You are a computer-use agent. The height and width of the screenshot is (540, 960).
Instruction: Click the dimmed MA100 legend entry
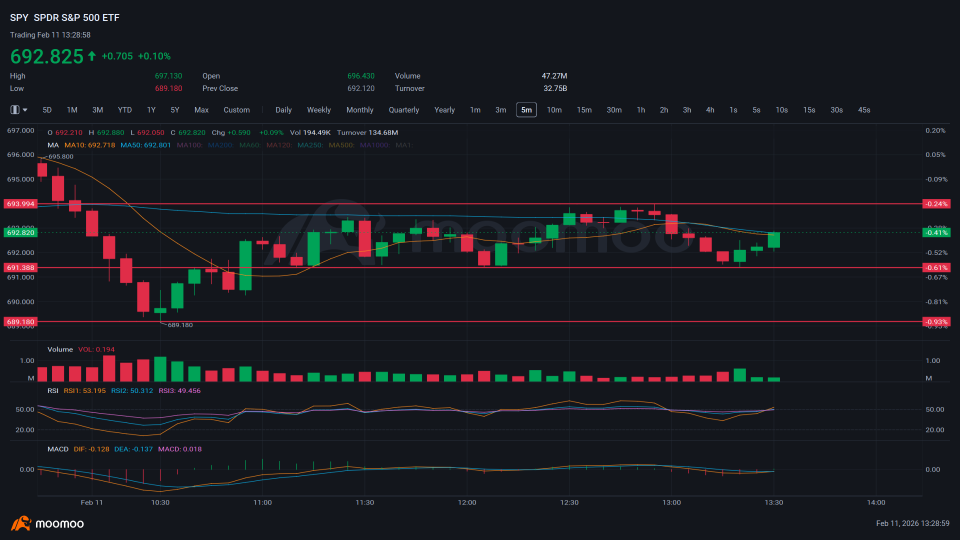click(x=189, y=146)
